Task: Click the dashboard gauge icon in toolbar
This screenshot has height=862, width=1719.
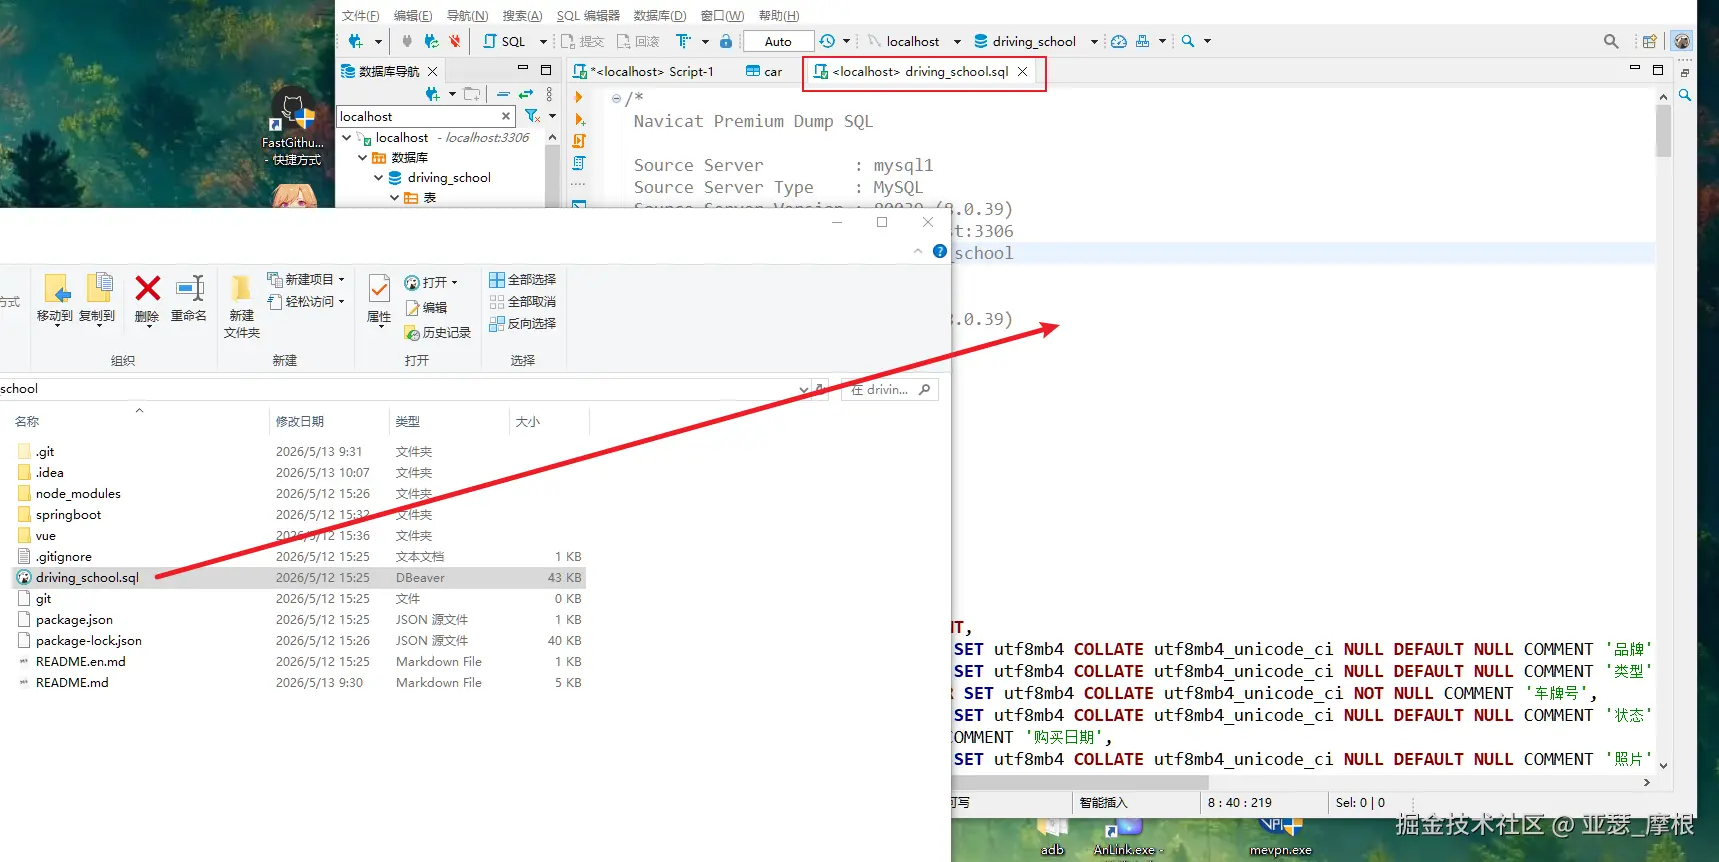Action: click(1119, 41)
